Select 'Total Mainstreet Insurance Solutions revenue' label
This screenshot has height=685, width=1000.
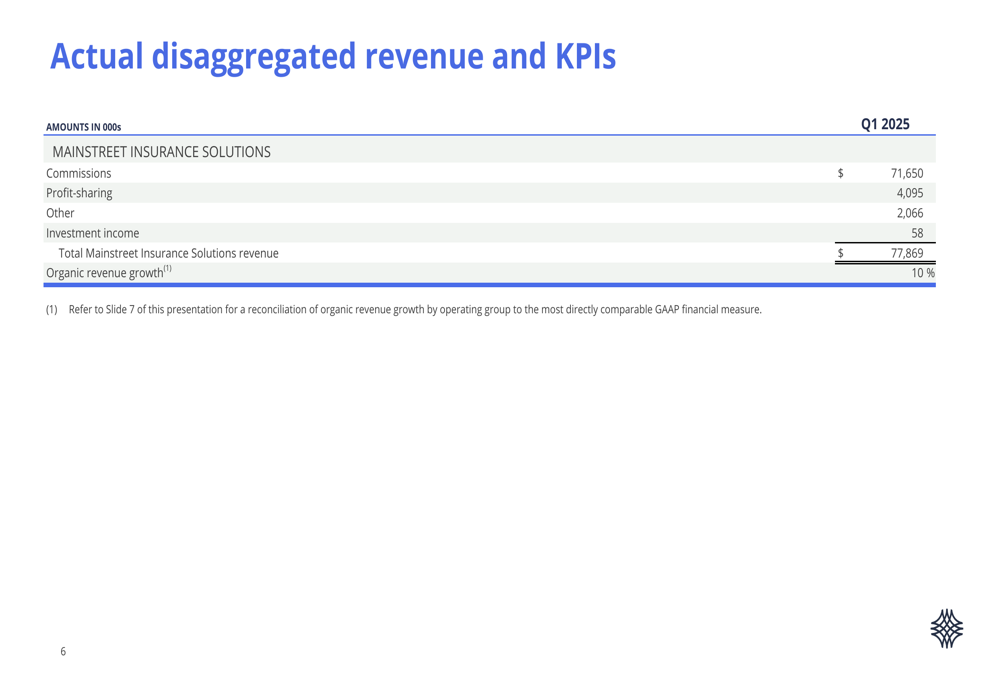[x=168, y=253]
